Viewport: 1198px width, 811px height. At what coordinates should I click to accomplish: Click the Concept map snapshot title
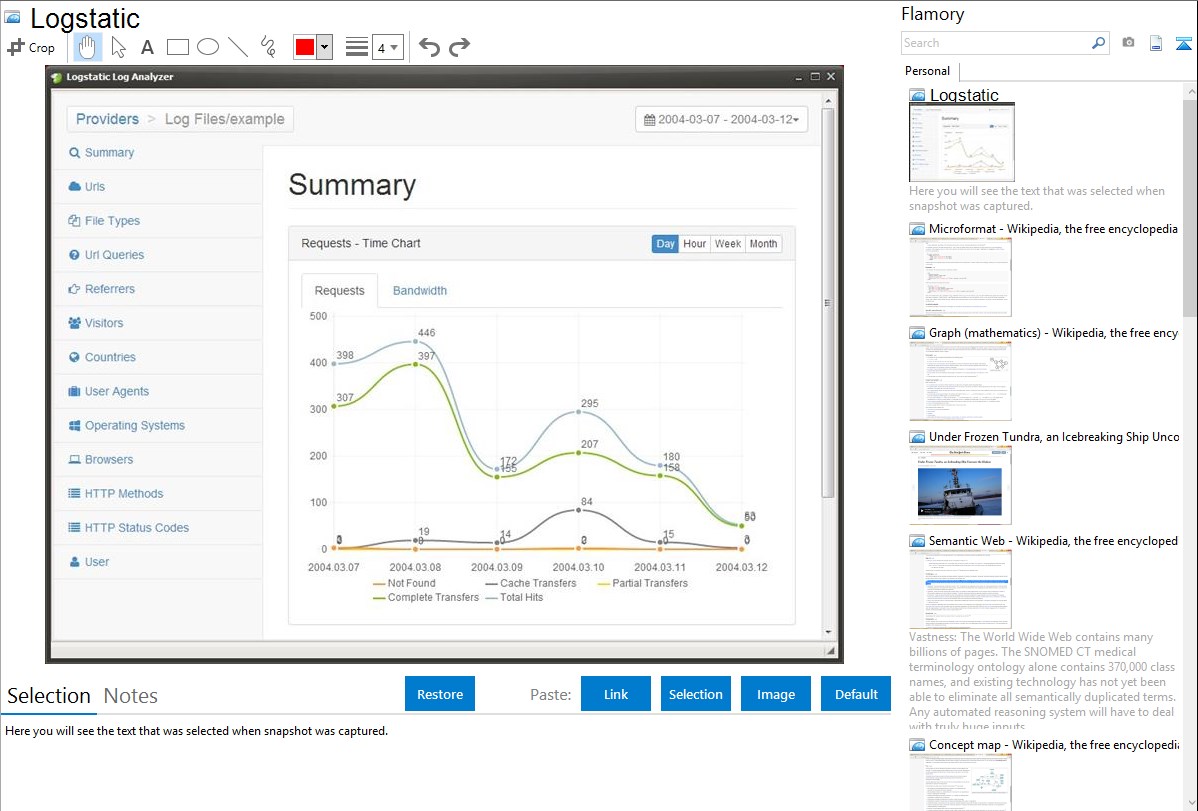(x=1054, y=745)
